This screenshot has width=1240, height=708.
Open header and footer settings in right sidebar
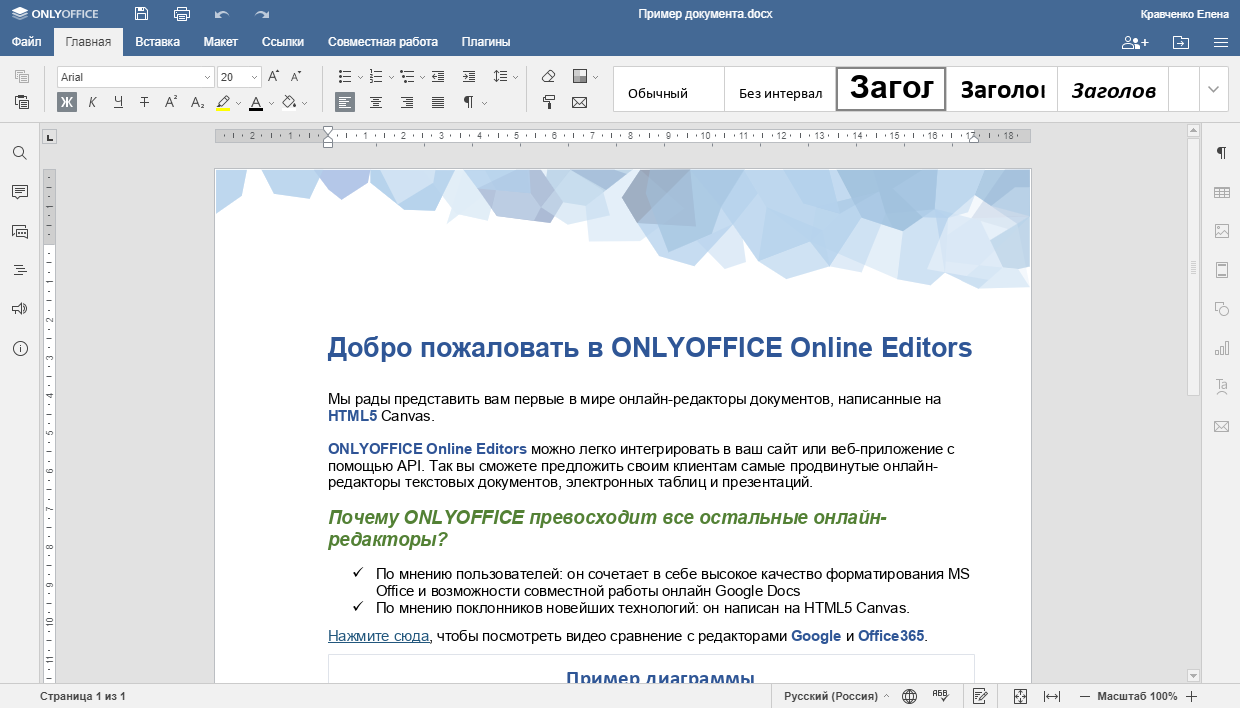[1221, 270]
